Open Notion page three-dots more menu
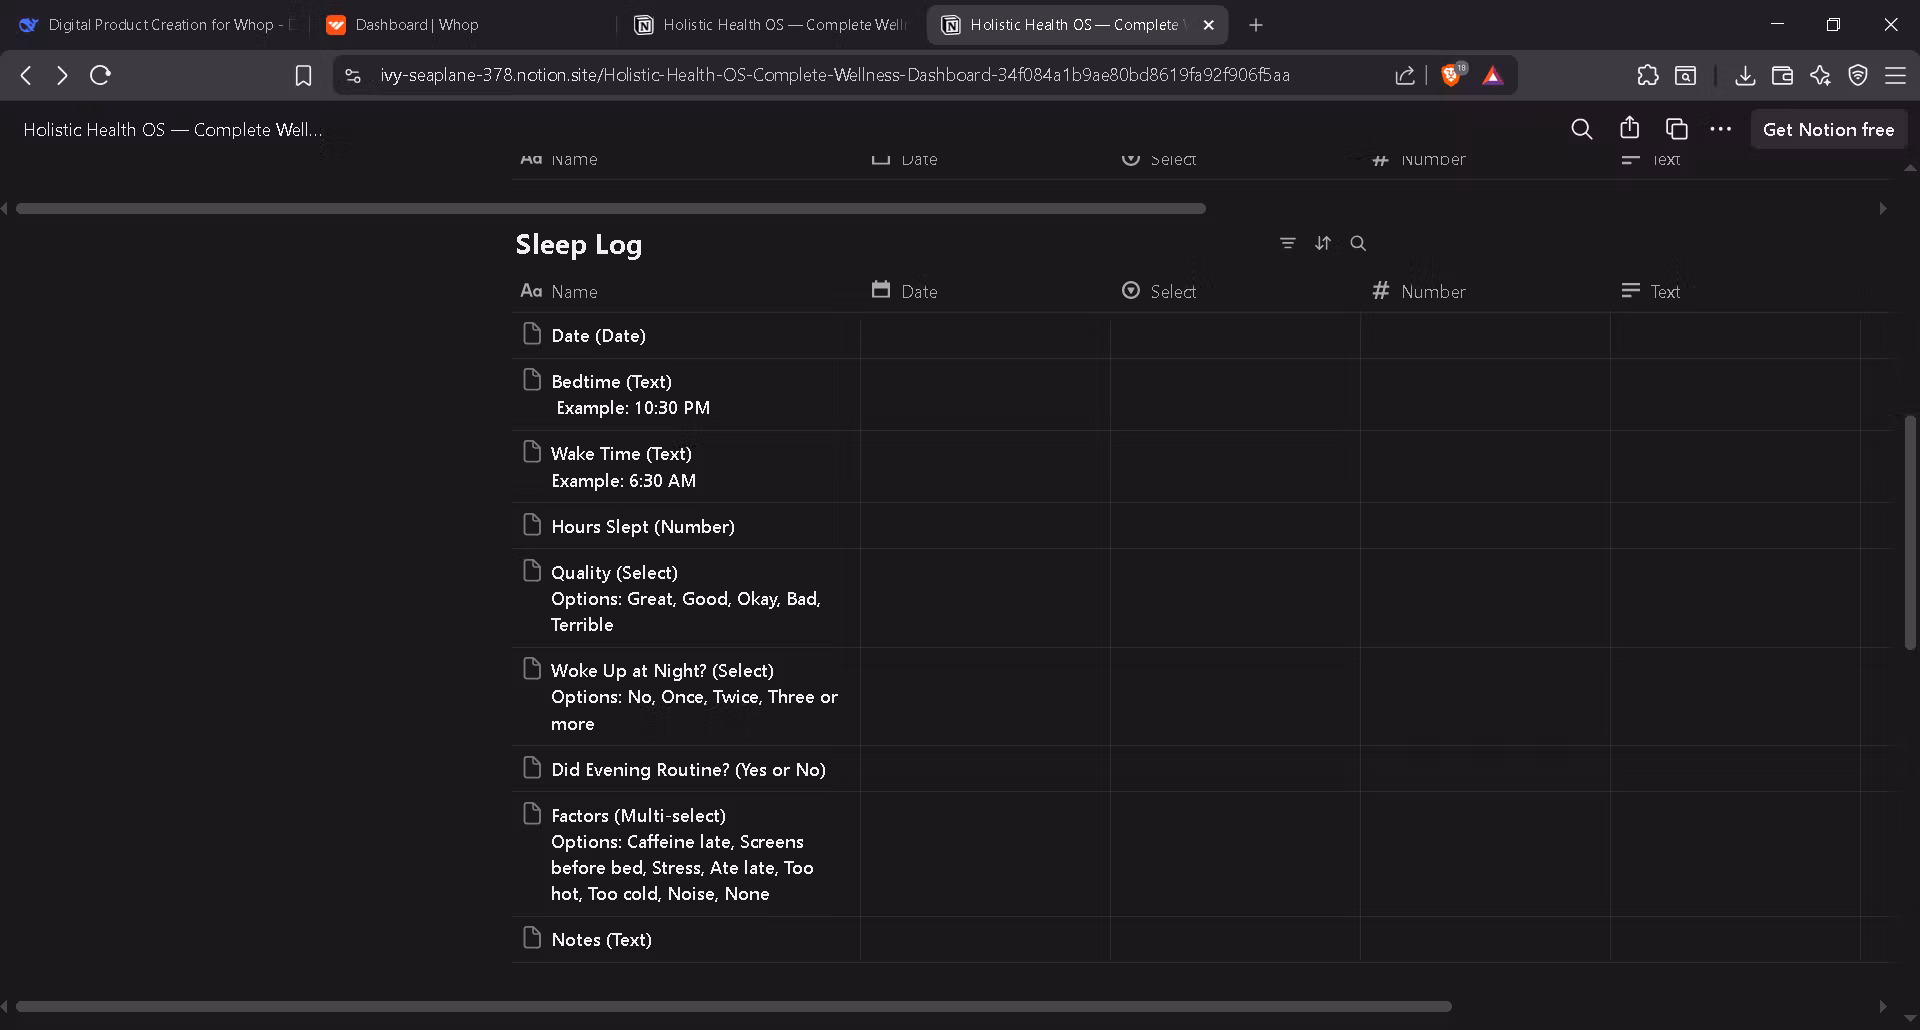Image resolution: width=1920 pixels, height=1030 pixels. (x=1721, y=129)
